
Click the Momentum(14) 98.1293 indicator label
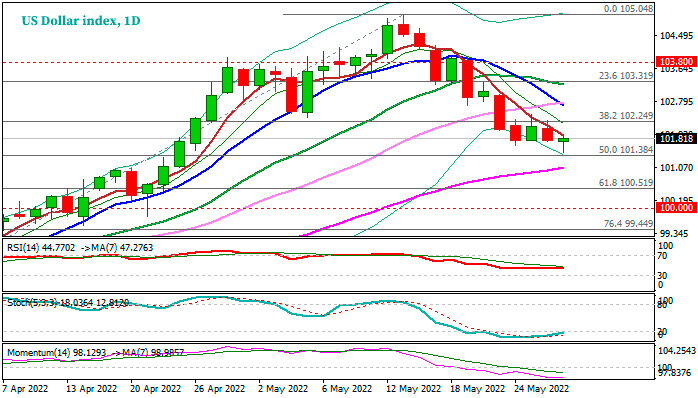[x=57, y=353]
